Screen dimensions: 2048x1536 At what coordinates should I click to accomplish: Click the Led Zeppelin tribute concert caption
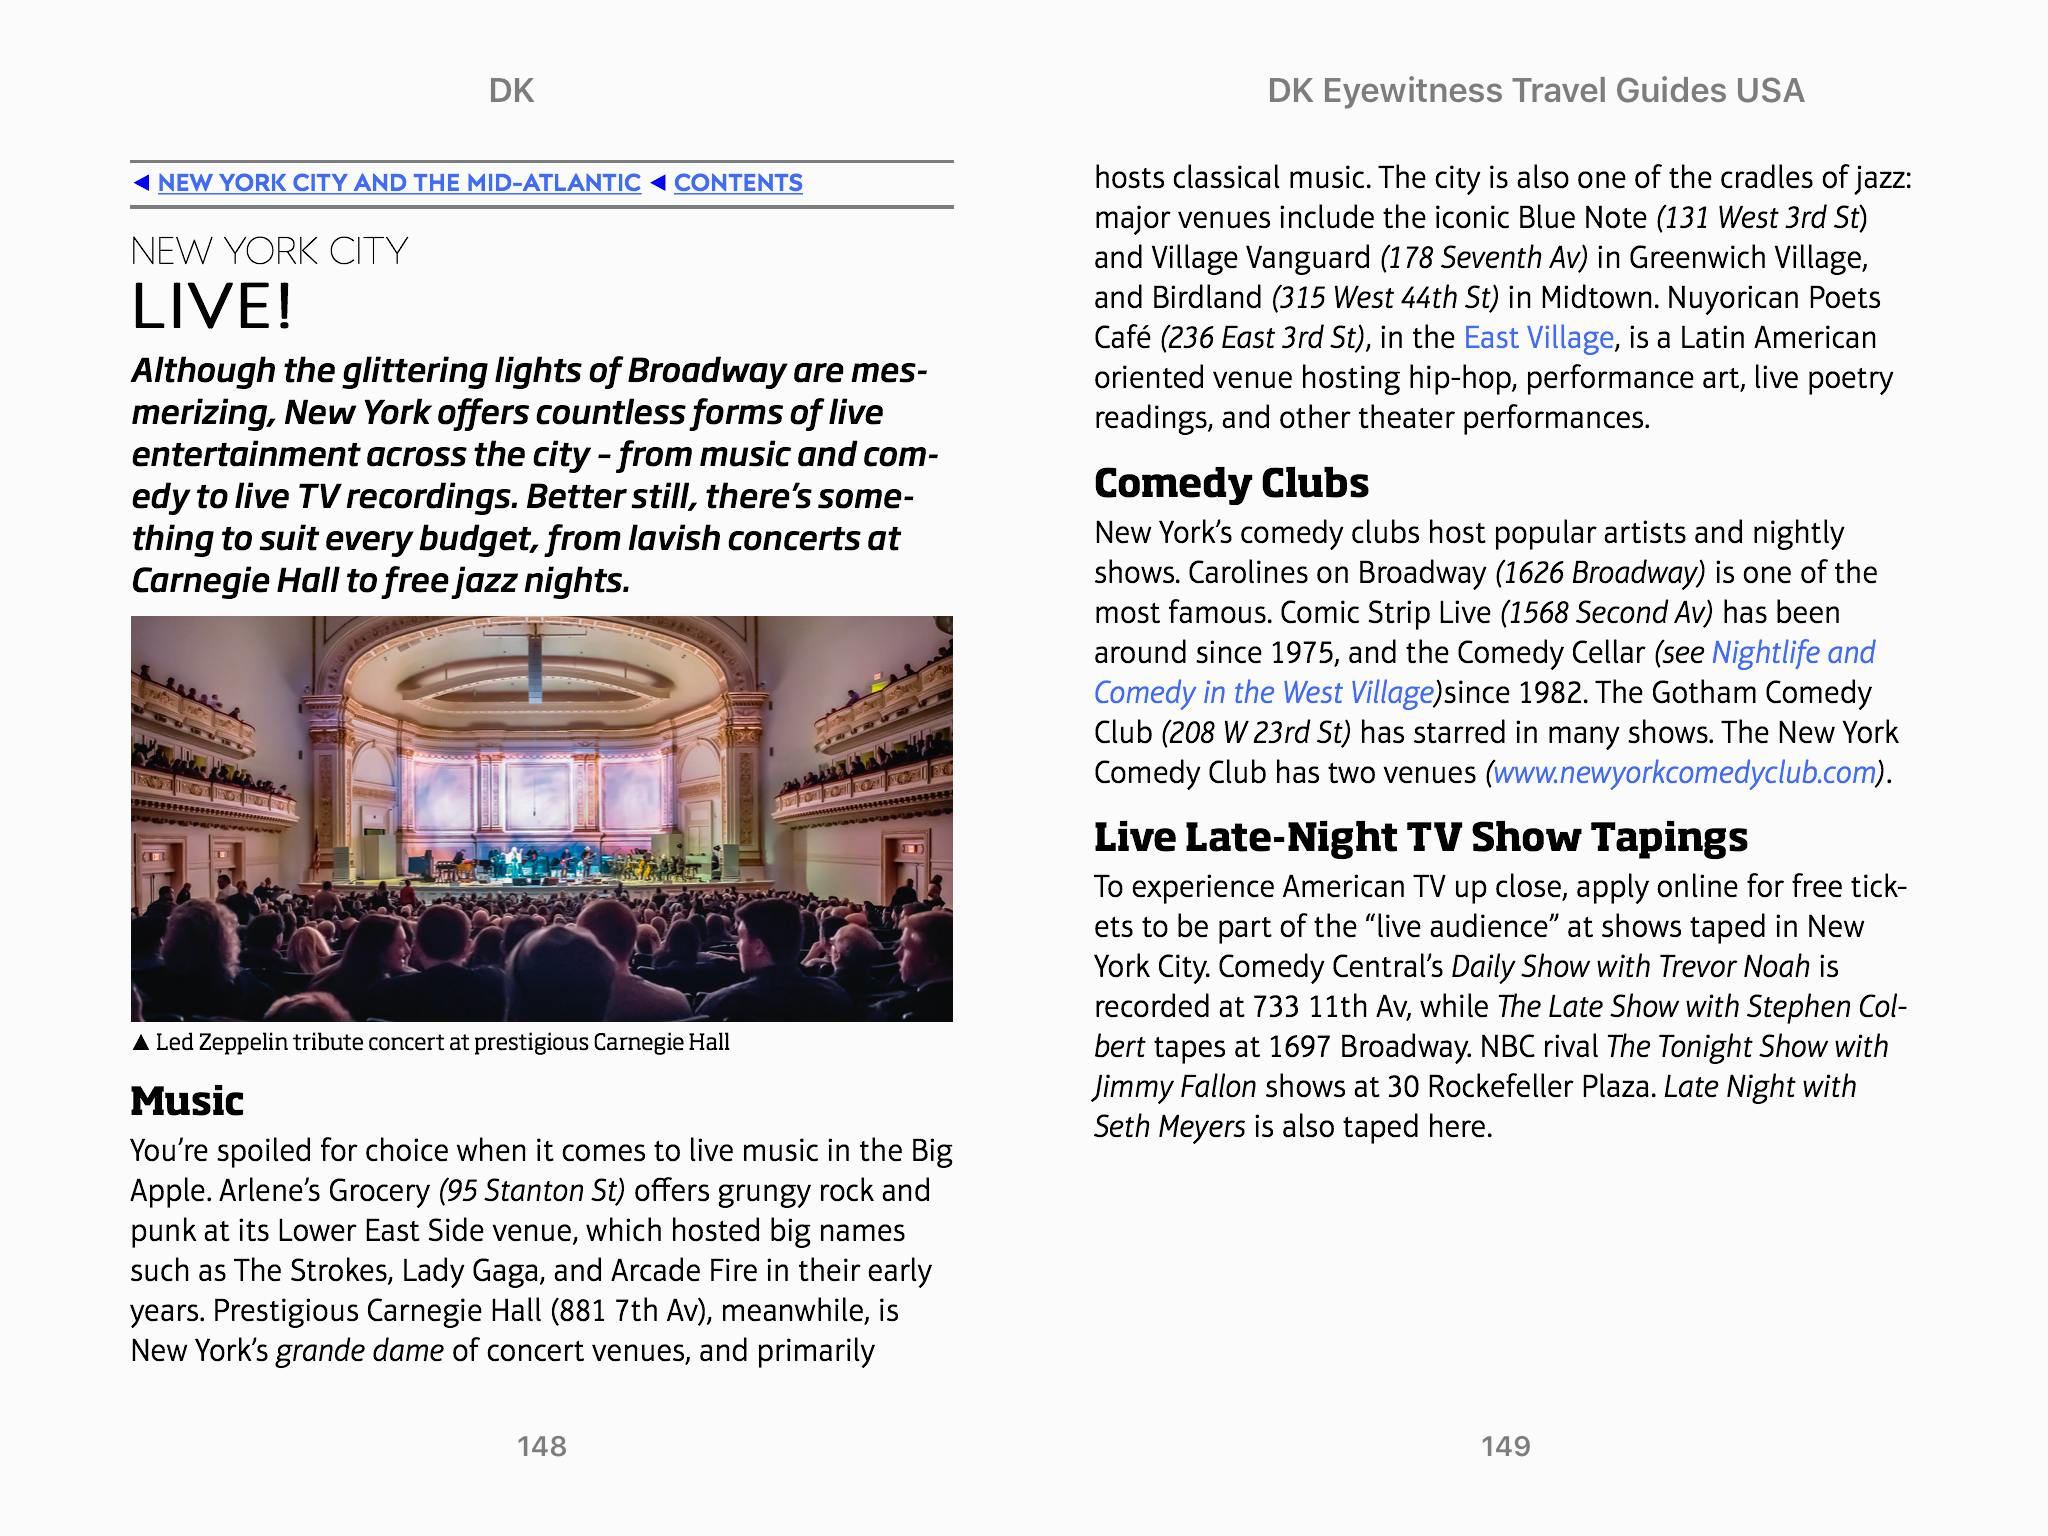click(x=442, y=1043)
